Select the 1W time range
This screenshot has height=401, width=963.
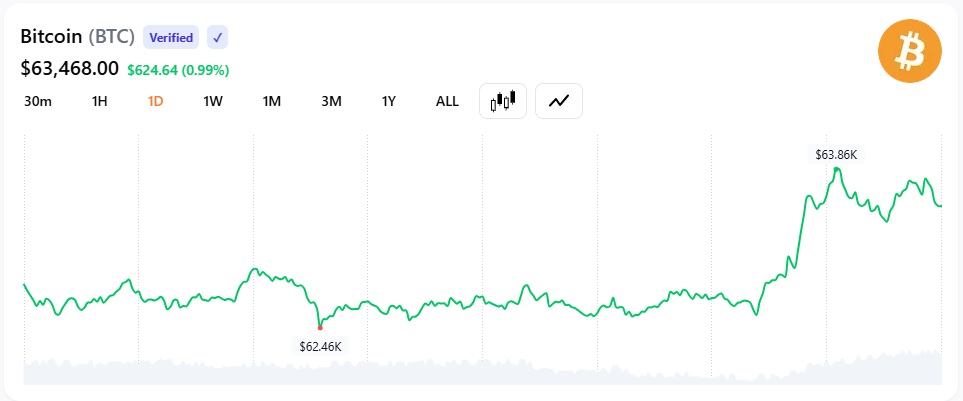pyautogui.click(x=212, y=101)
